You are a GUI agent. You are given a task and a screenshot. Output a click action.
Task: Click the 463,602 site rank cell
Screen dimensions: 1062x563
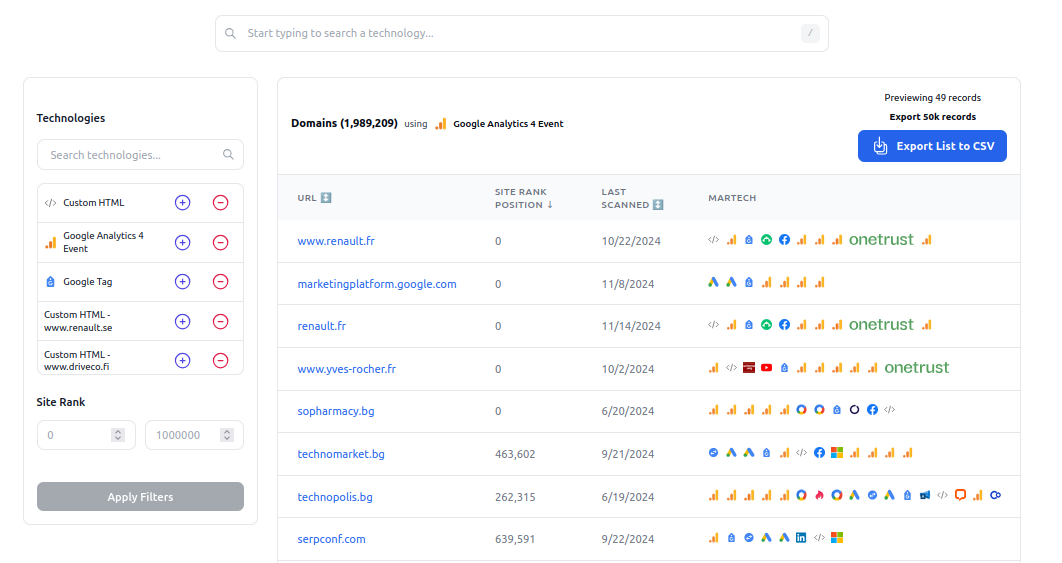[x=515, y=454]
